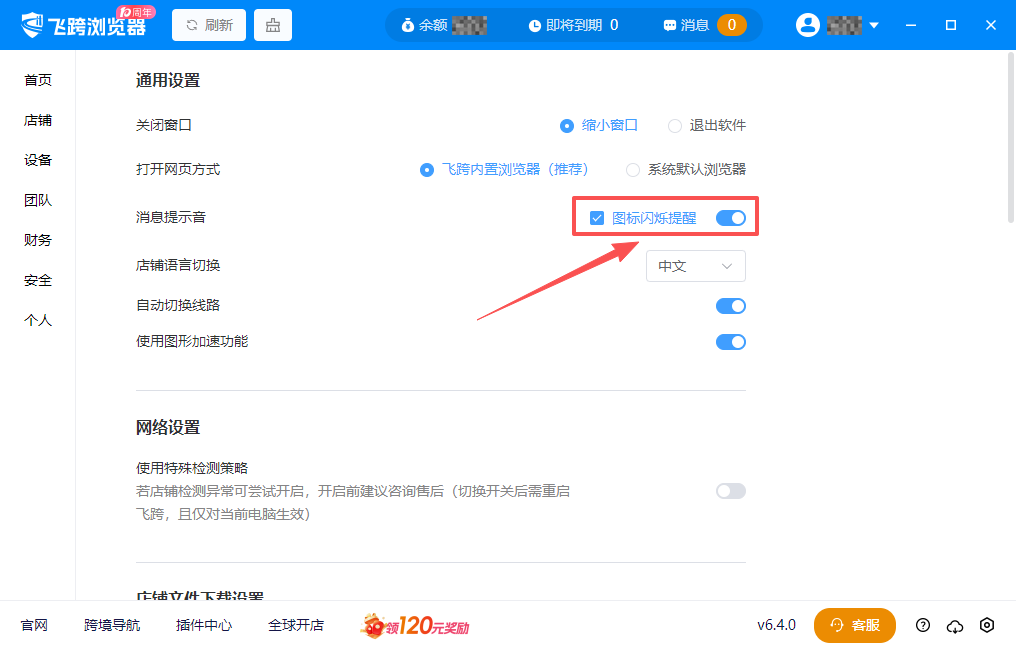Click the user avatar icon
1016x650 pixels.
(x=808, y=25)
